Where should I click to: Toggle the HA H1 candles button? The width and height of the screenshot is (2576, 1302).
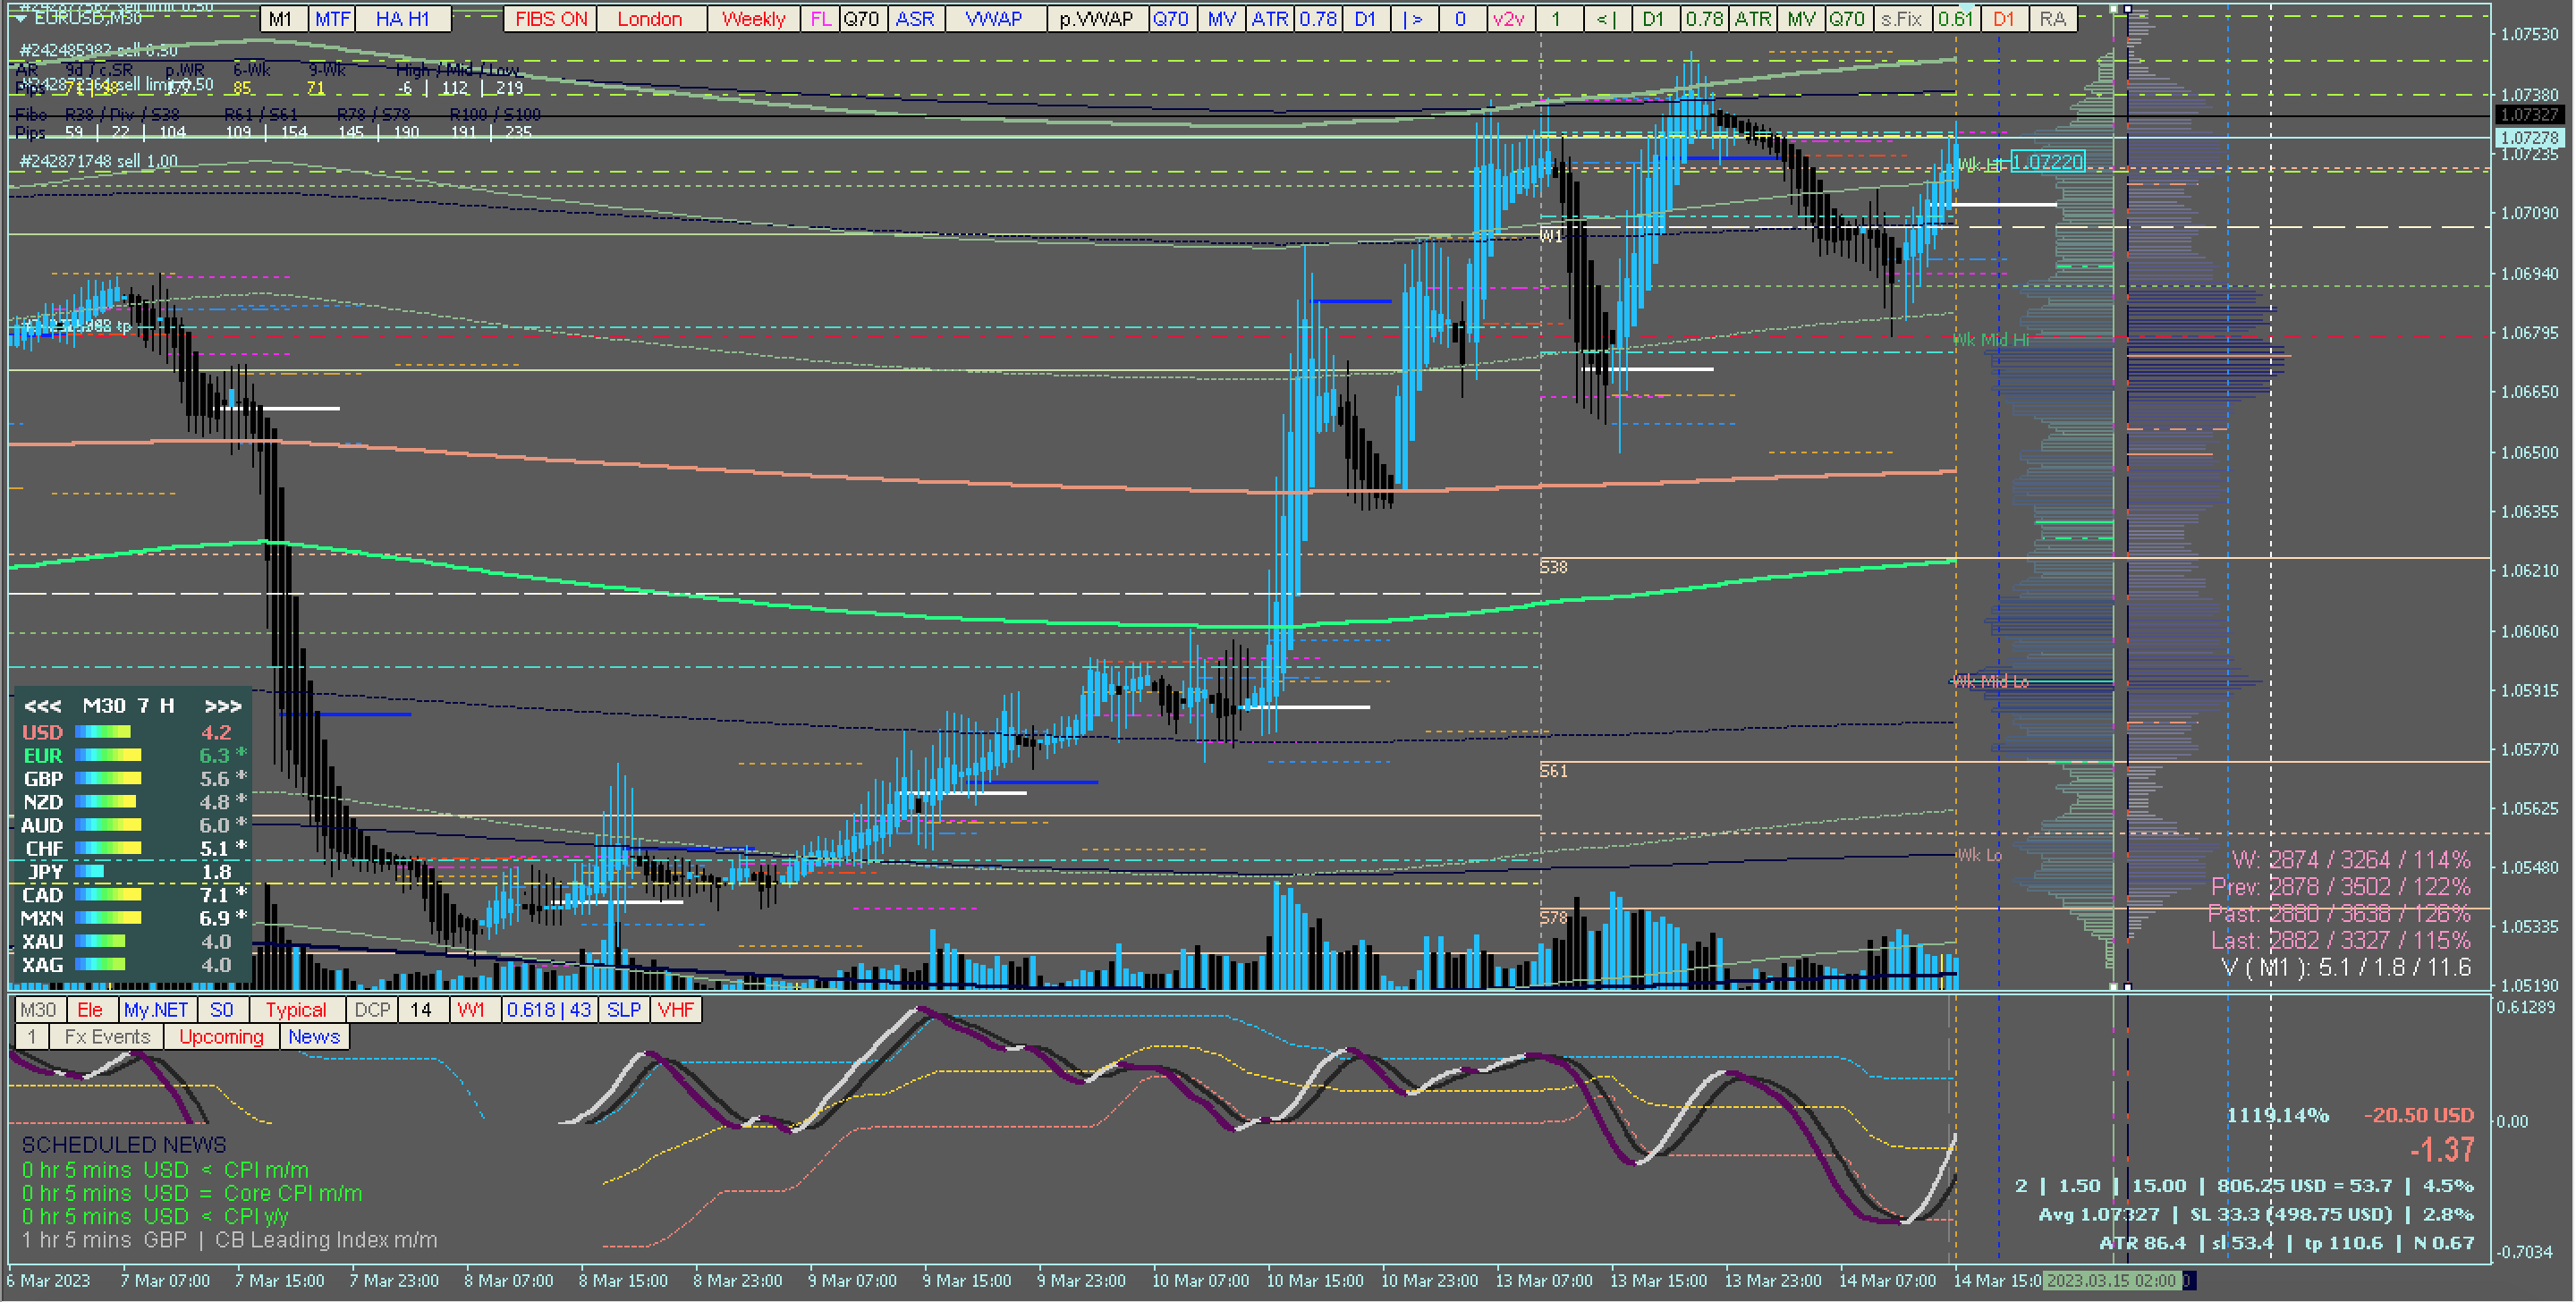click(x=402, y=19)
